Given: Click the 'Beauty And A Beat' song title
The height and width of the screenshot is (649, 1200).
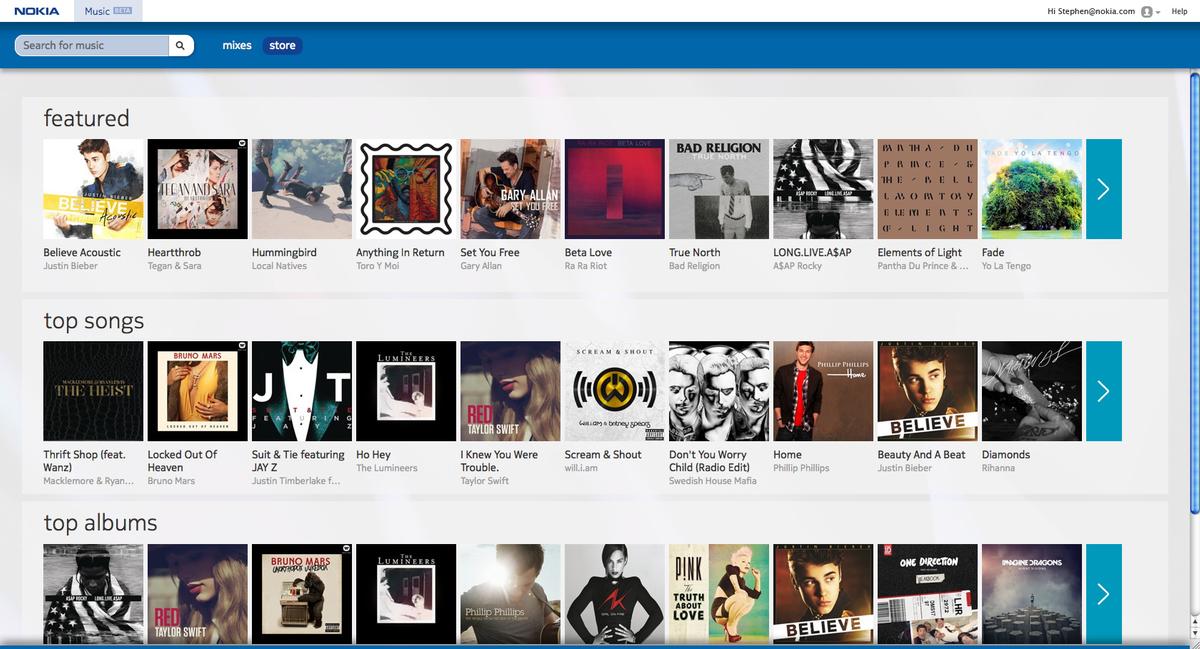Looking at the screenshot, I should coord(922,455).
